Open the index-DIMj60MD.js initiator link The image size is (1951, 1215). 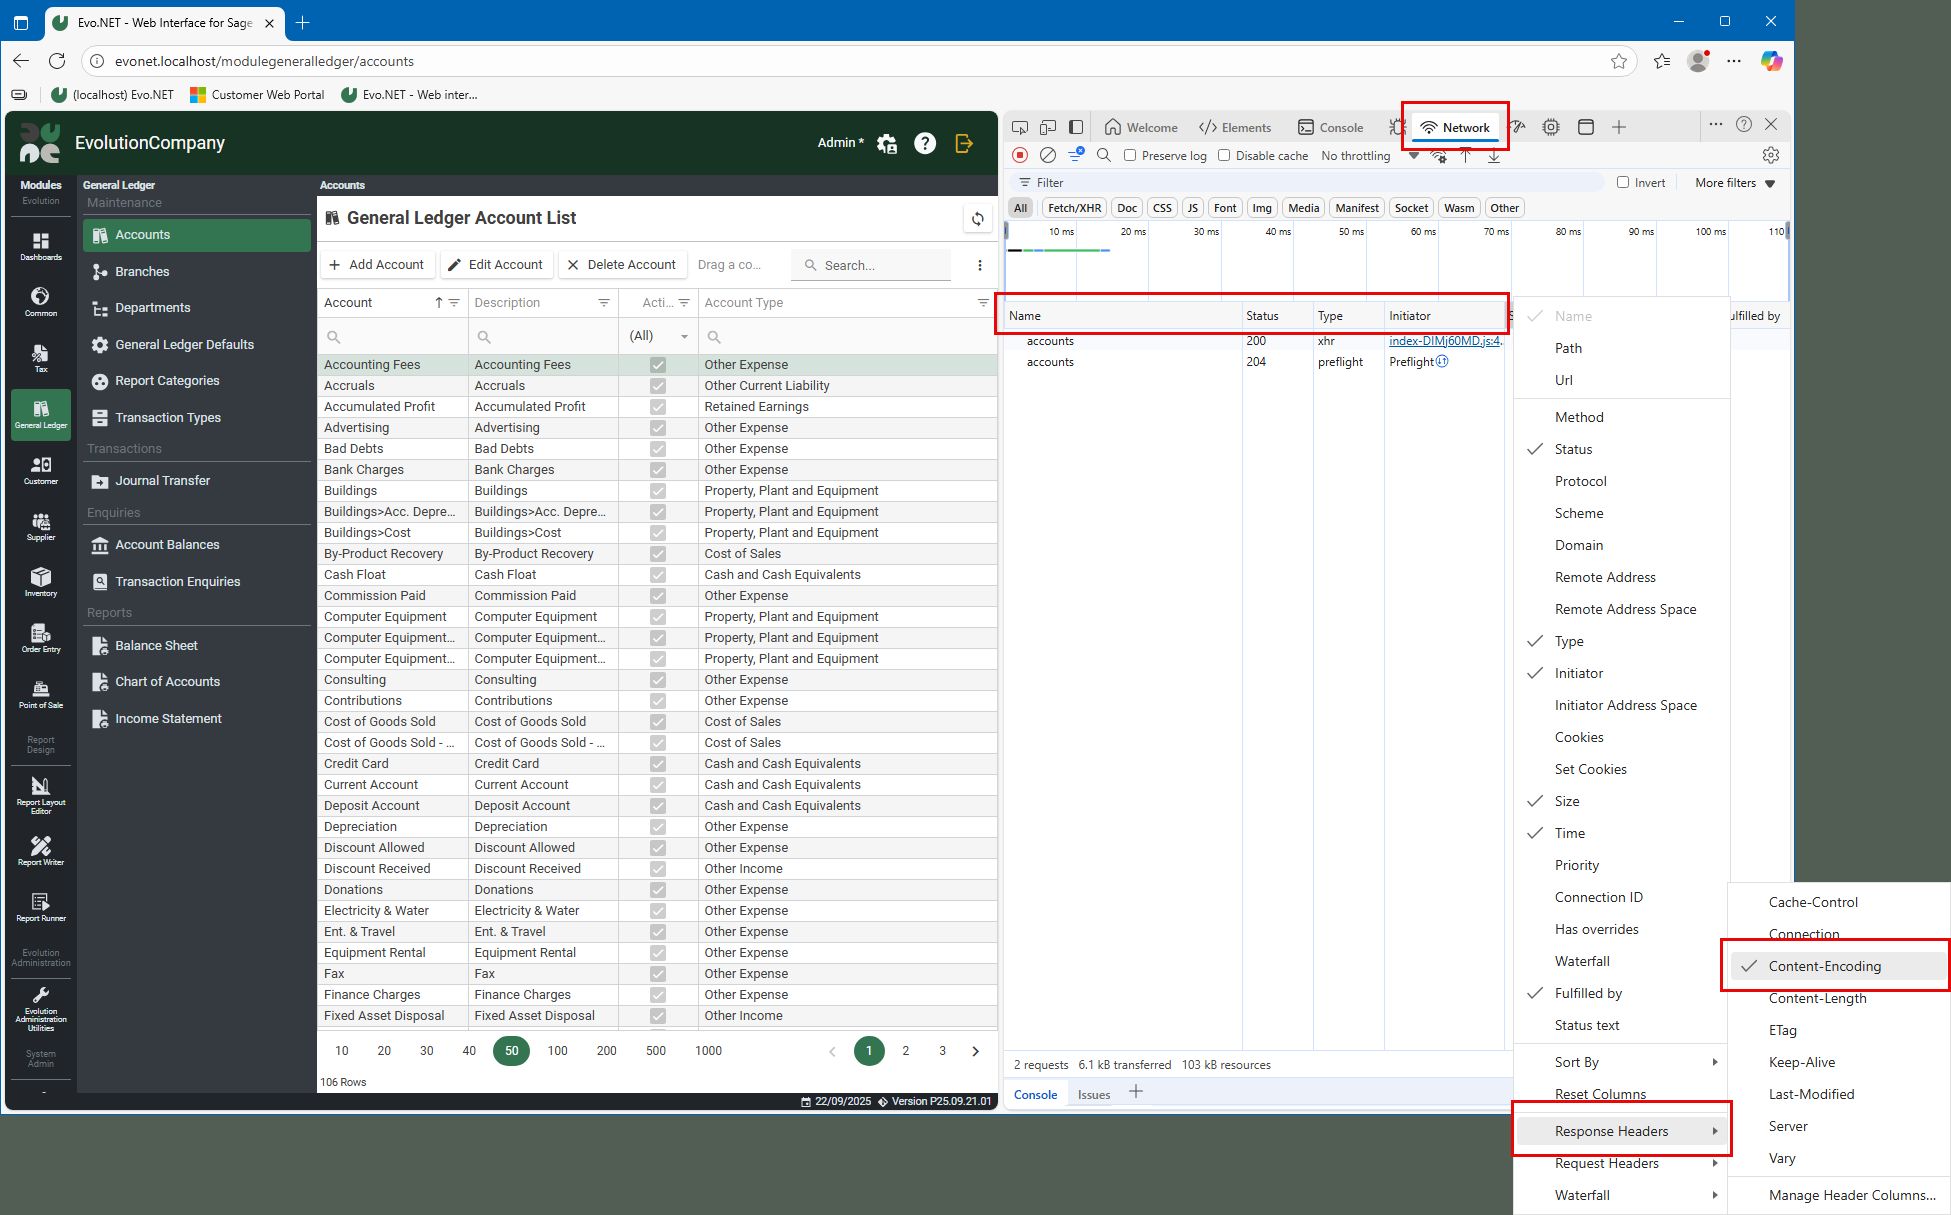click(x=1443, y=341)
